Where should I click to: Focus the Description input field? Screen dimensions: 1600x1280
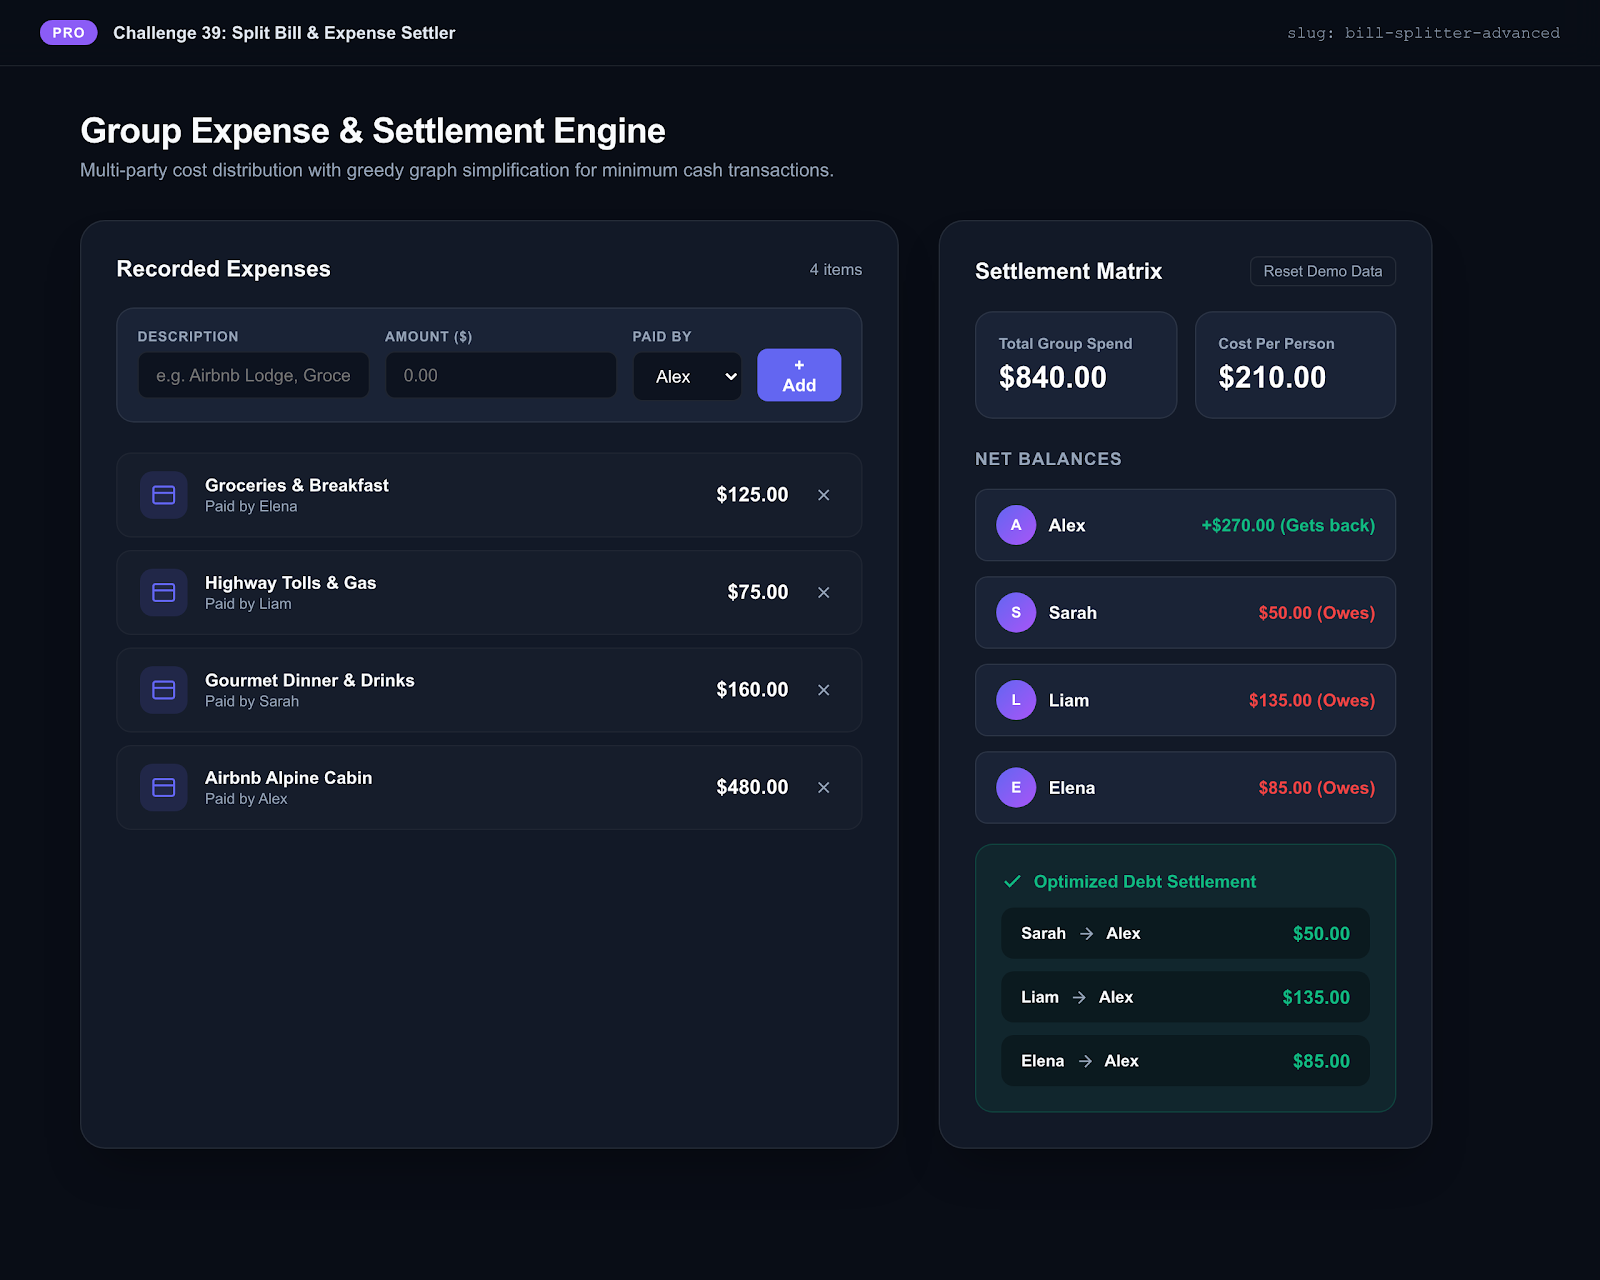(254, 375)
